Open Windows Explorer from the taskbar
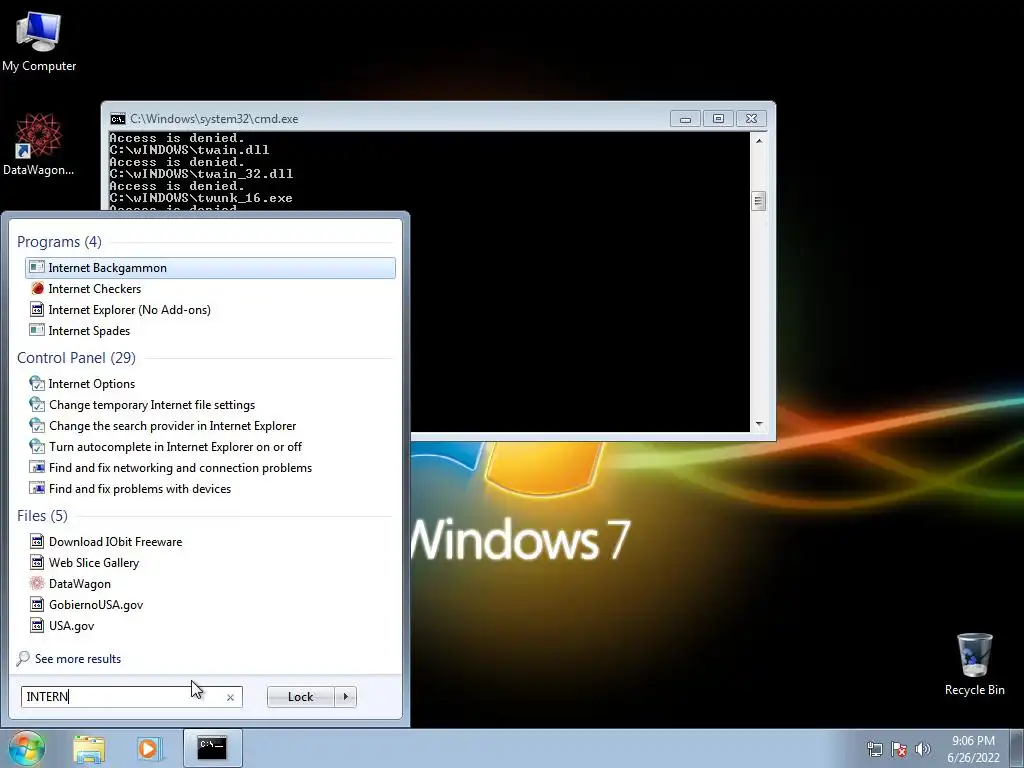 tap(89, 749)
